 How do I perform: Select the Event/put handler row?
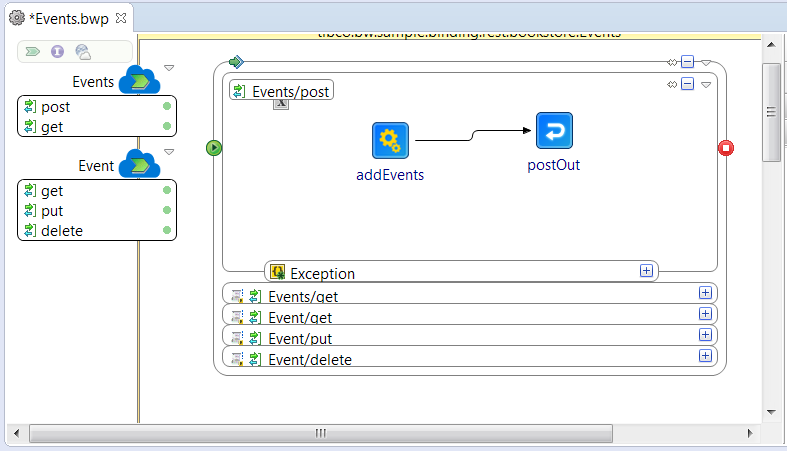point(470,336)
